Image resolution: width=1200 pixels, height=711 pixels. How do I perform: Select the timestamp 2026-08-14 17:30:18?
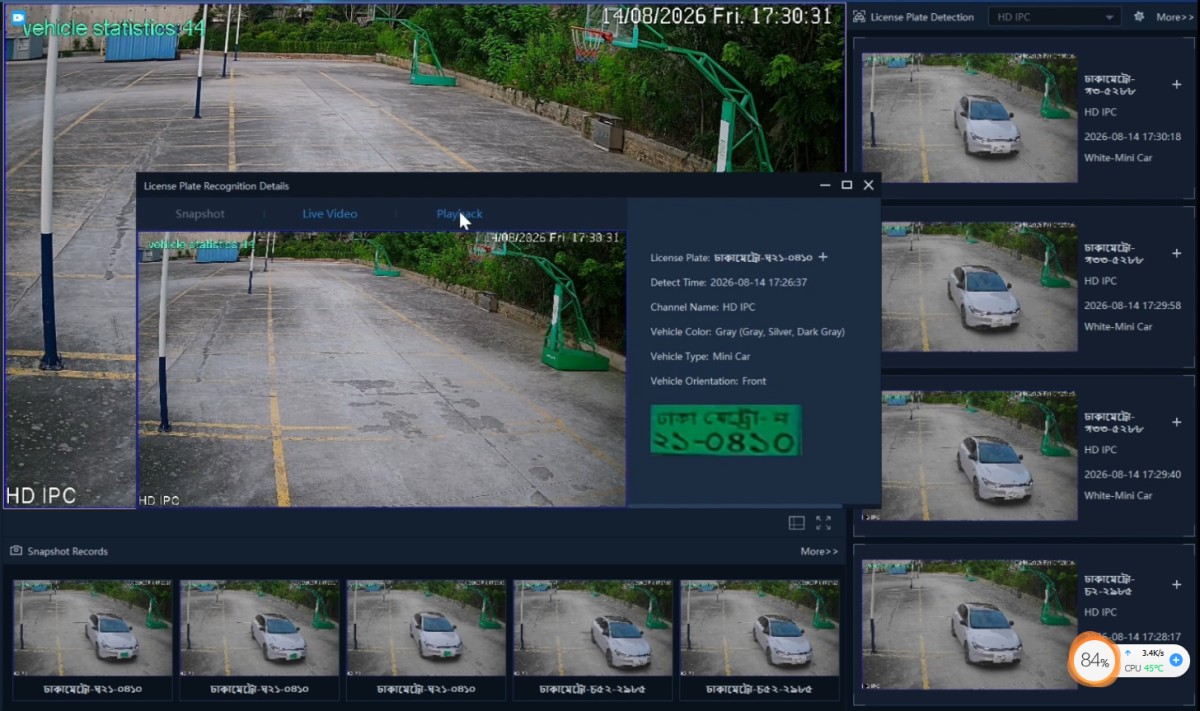pos(1132,136)
